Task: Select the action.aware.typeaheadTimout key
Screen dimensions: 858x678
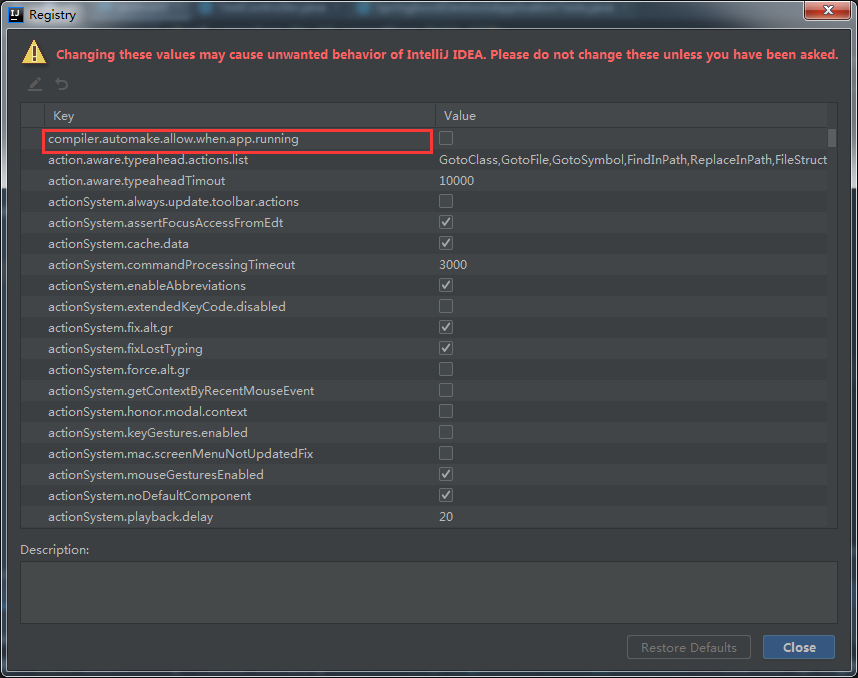Action: (x=136, y=181)
